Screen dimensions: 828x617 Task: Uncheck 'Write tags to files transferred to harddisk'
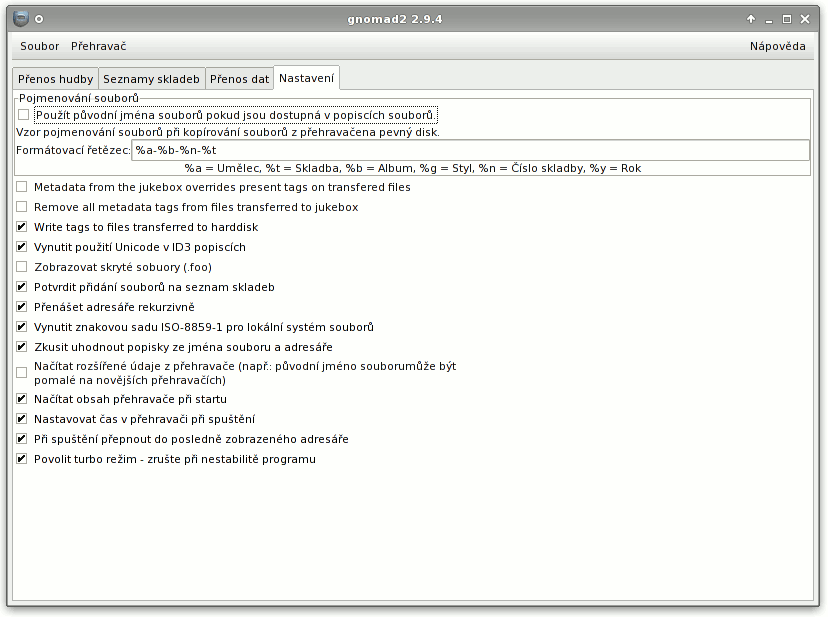coord(22,227)
